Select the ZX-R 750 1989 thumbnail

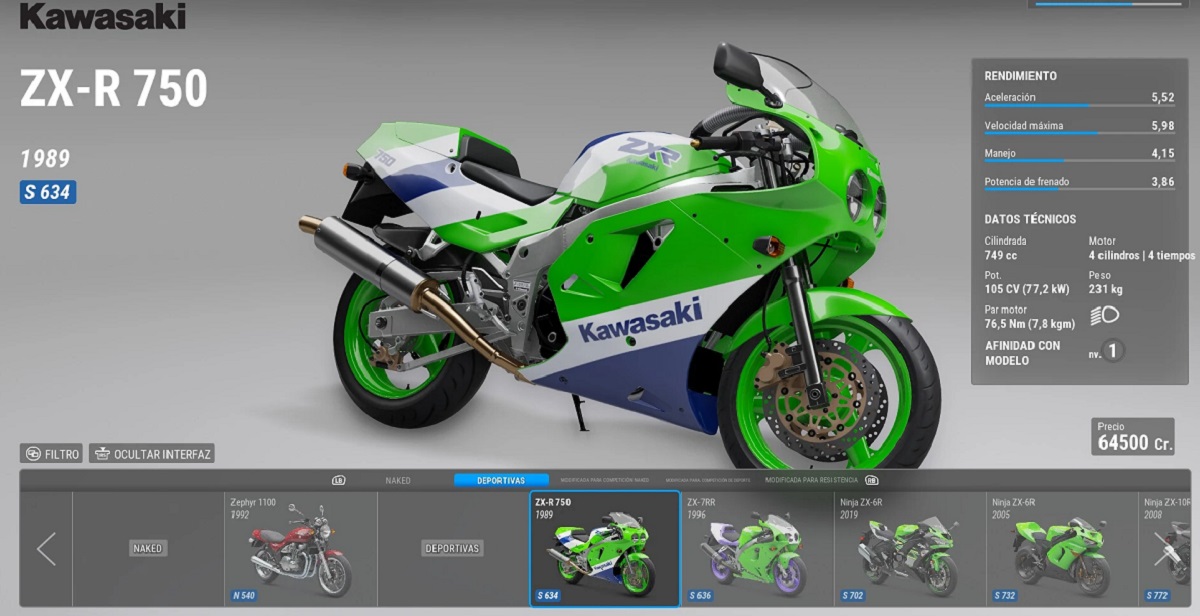605,549
